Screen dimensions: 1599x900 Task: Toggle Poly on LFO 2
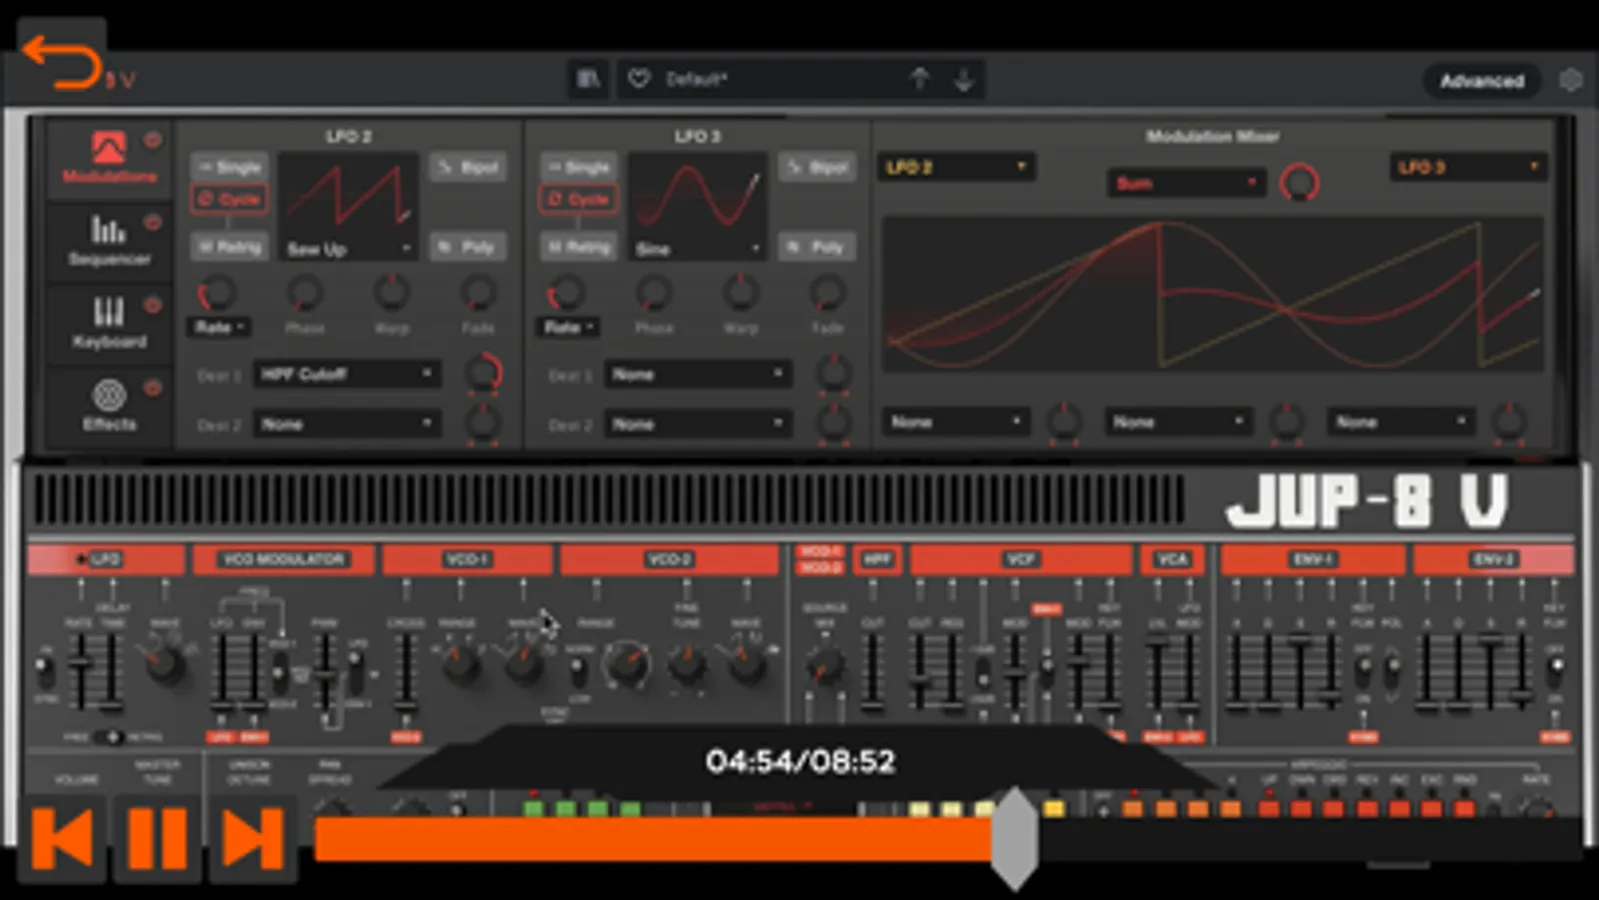click(x=468, y=246)
